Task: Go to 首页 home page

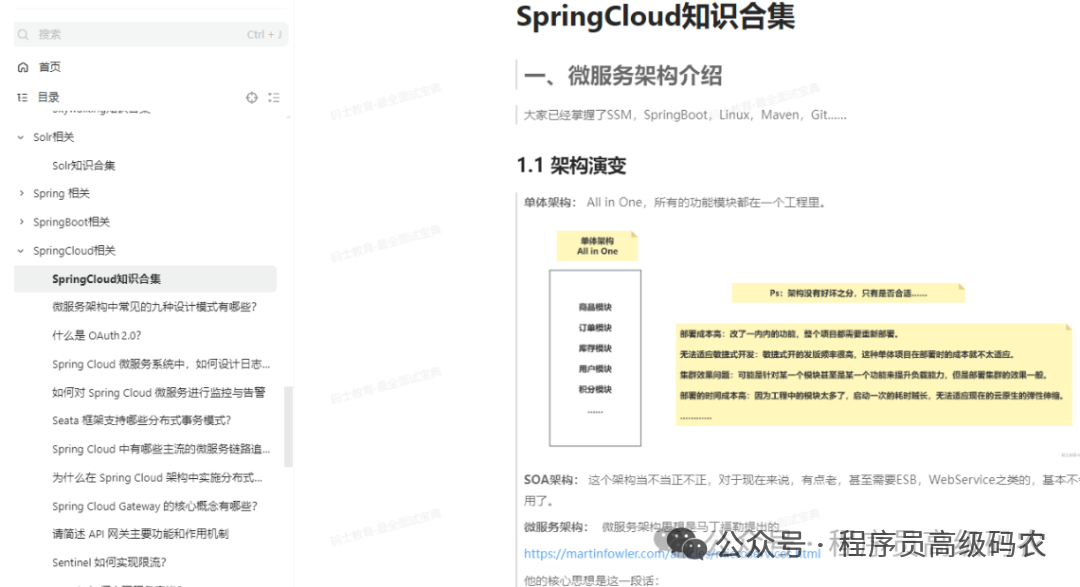Action: (x=50, y=67)
